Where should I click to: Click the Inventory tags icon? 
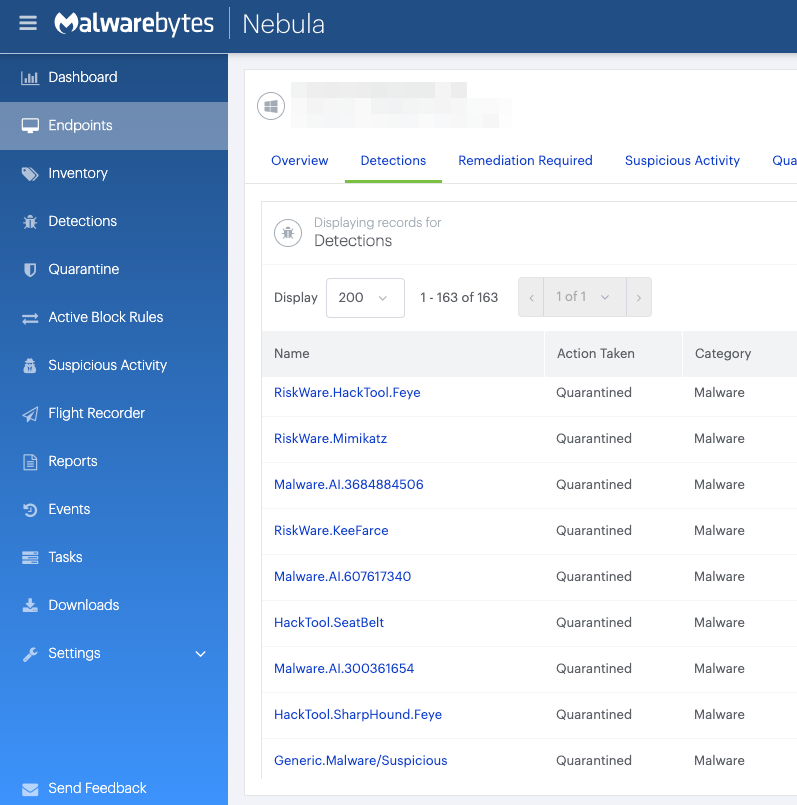pos(30,174)
